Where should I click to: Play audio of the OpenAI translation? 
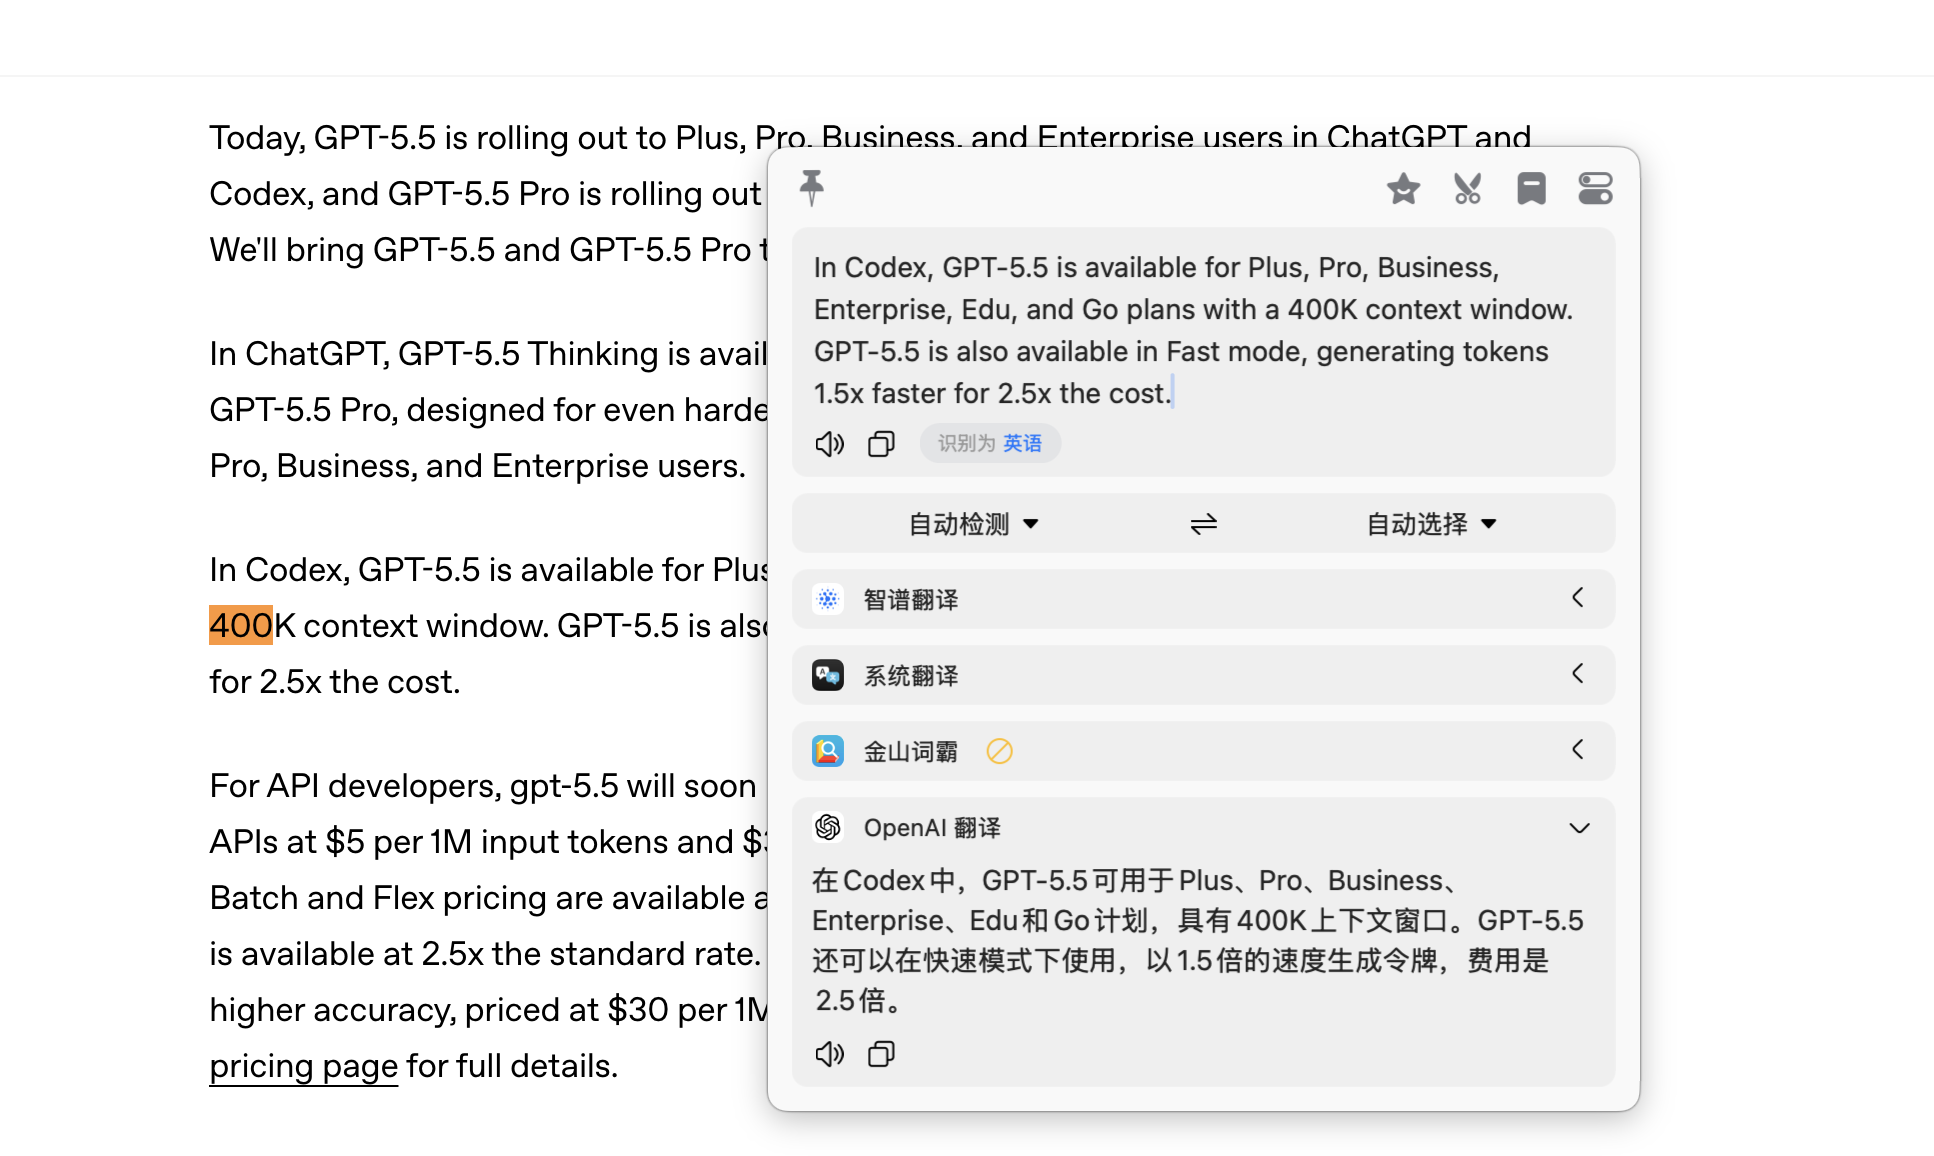[829, 1053]
